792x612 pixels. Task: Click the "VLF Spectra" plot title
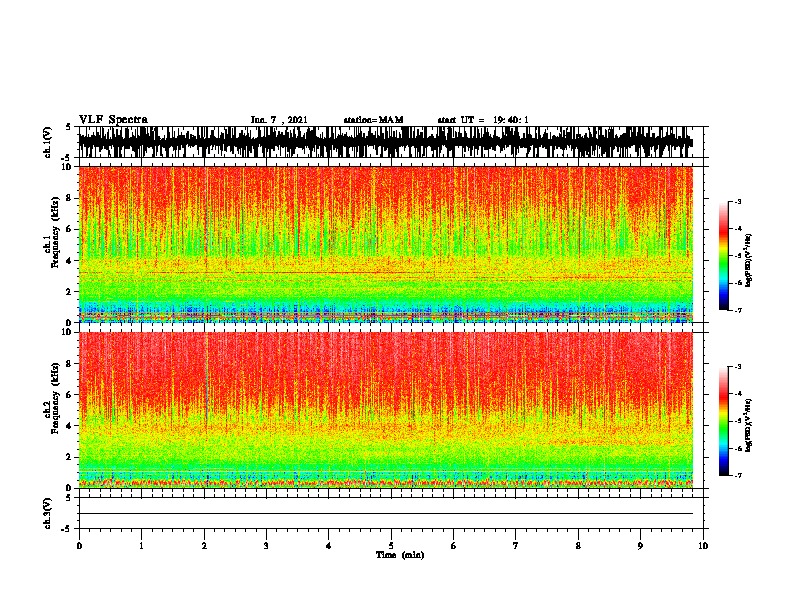click(113, 120)
